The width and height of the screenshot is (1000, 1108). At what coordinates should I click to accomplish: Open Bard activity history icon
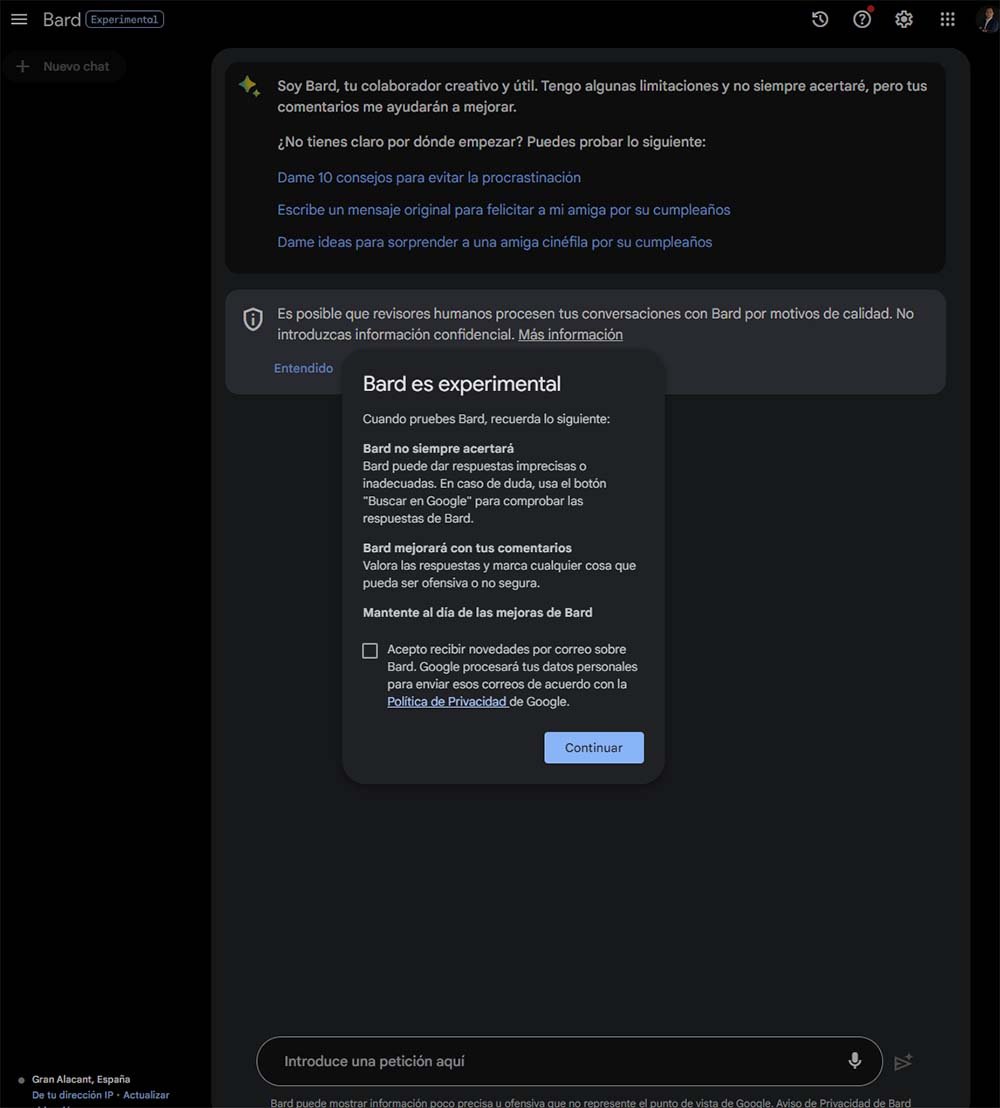820,20
